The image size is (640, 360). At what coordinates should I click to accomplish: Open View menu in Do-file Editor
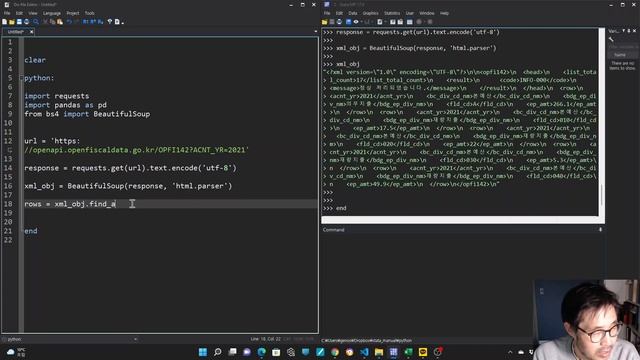click(x=33, y=13)
